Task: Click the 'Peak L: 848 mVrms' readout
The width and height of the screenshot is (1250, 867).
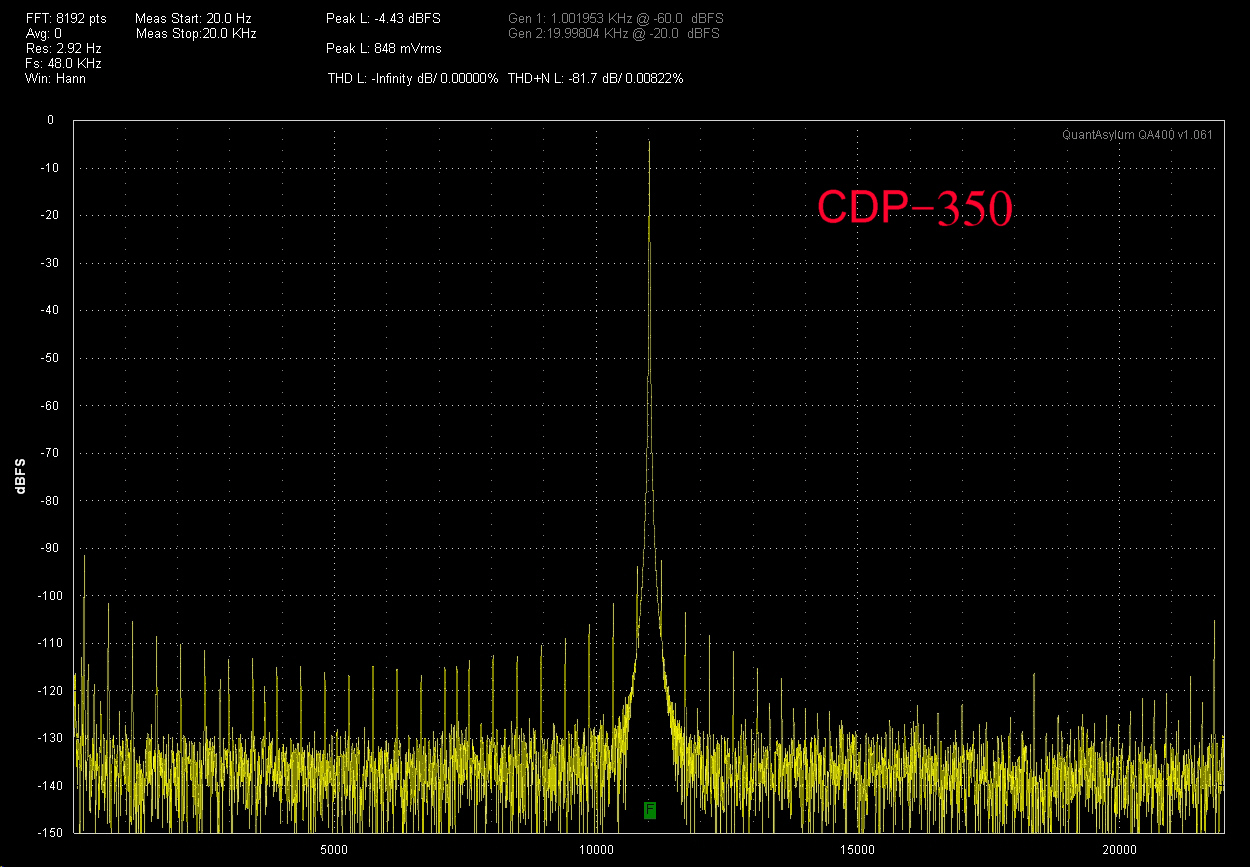Action: [384, 48]
